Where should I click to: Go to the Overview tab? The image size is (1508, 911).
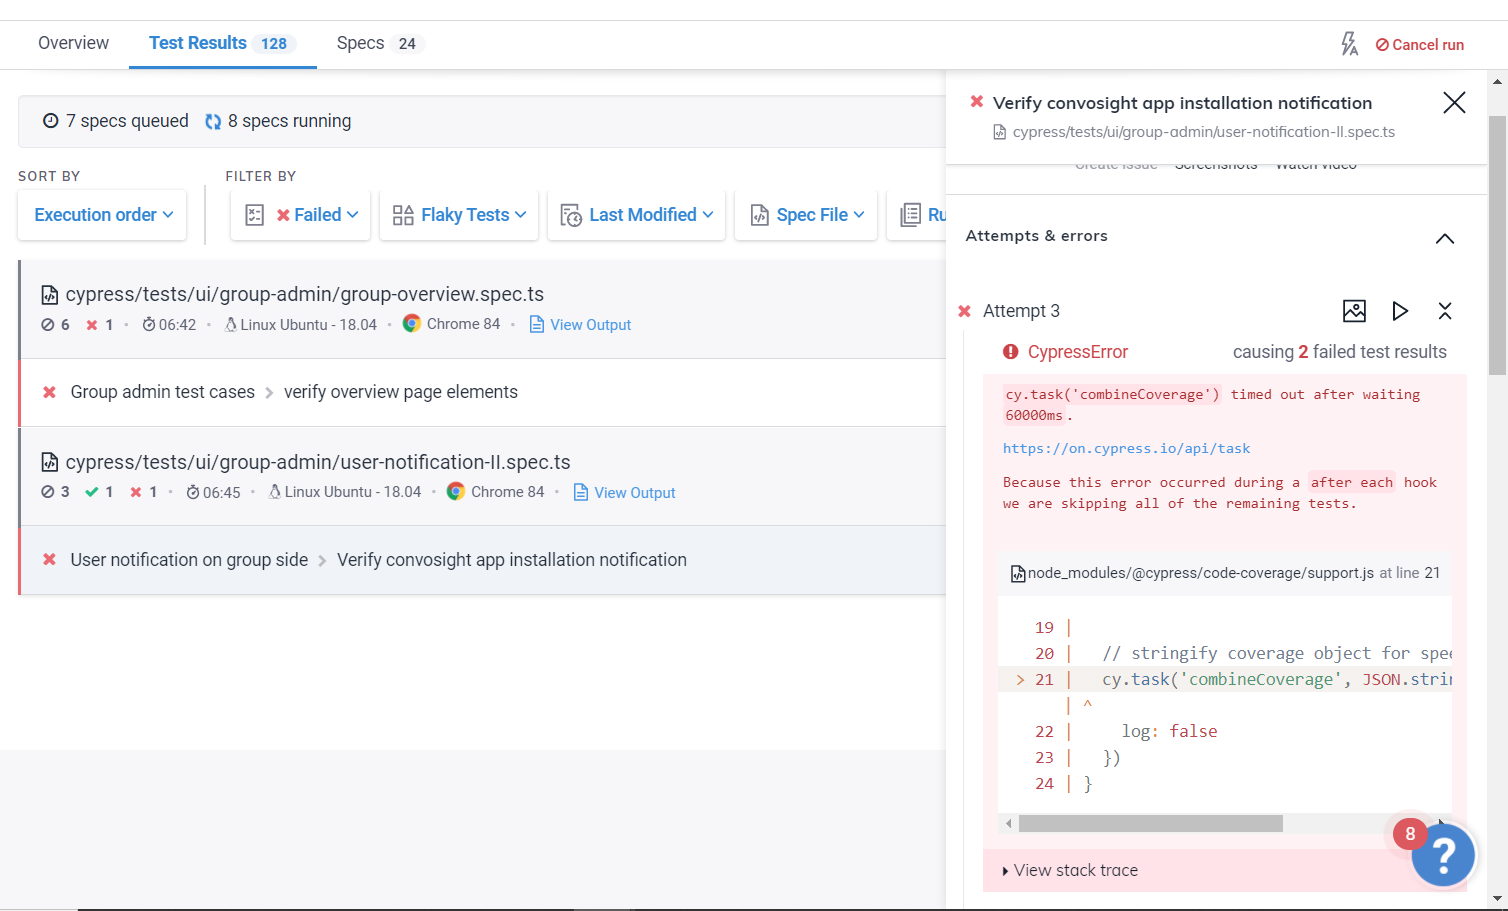point(73,43)
